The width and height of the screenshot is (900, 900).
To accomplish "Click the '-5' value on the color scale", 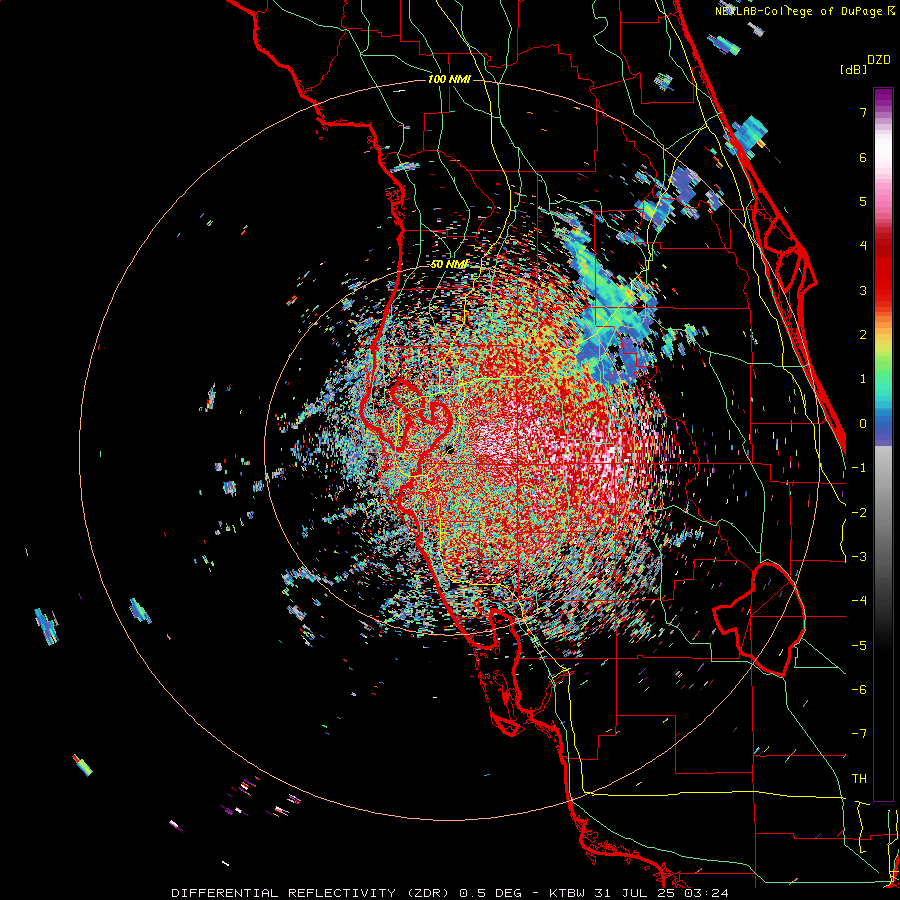I will click(x=859, y=646).
